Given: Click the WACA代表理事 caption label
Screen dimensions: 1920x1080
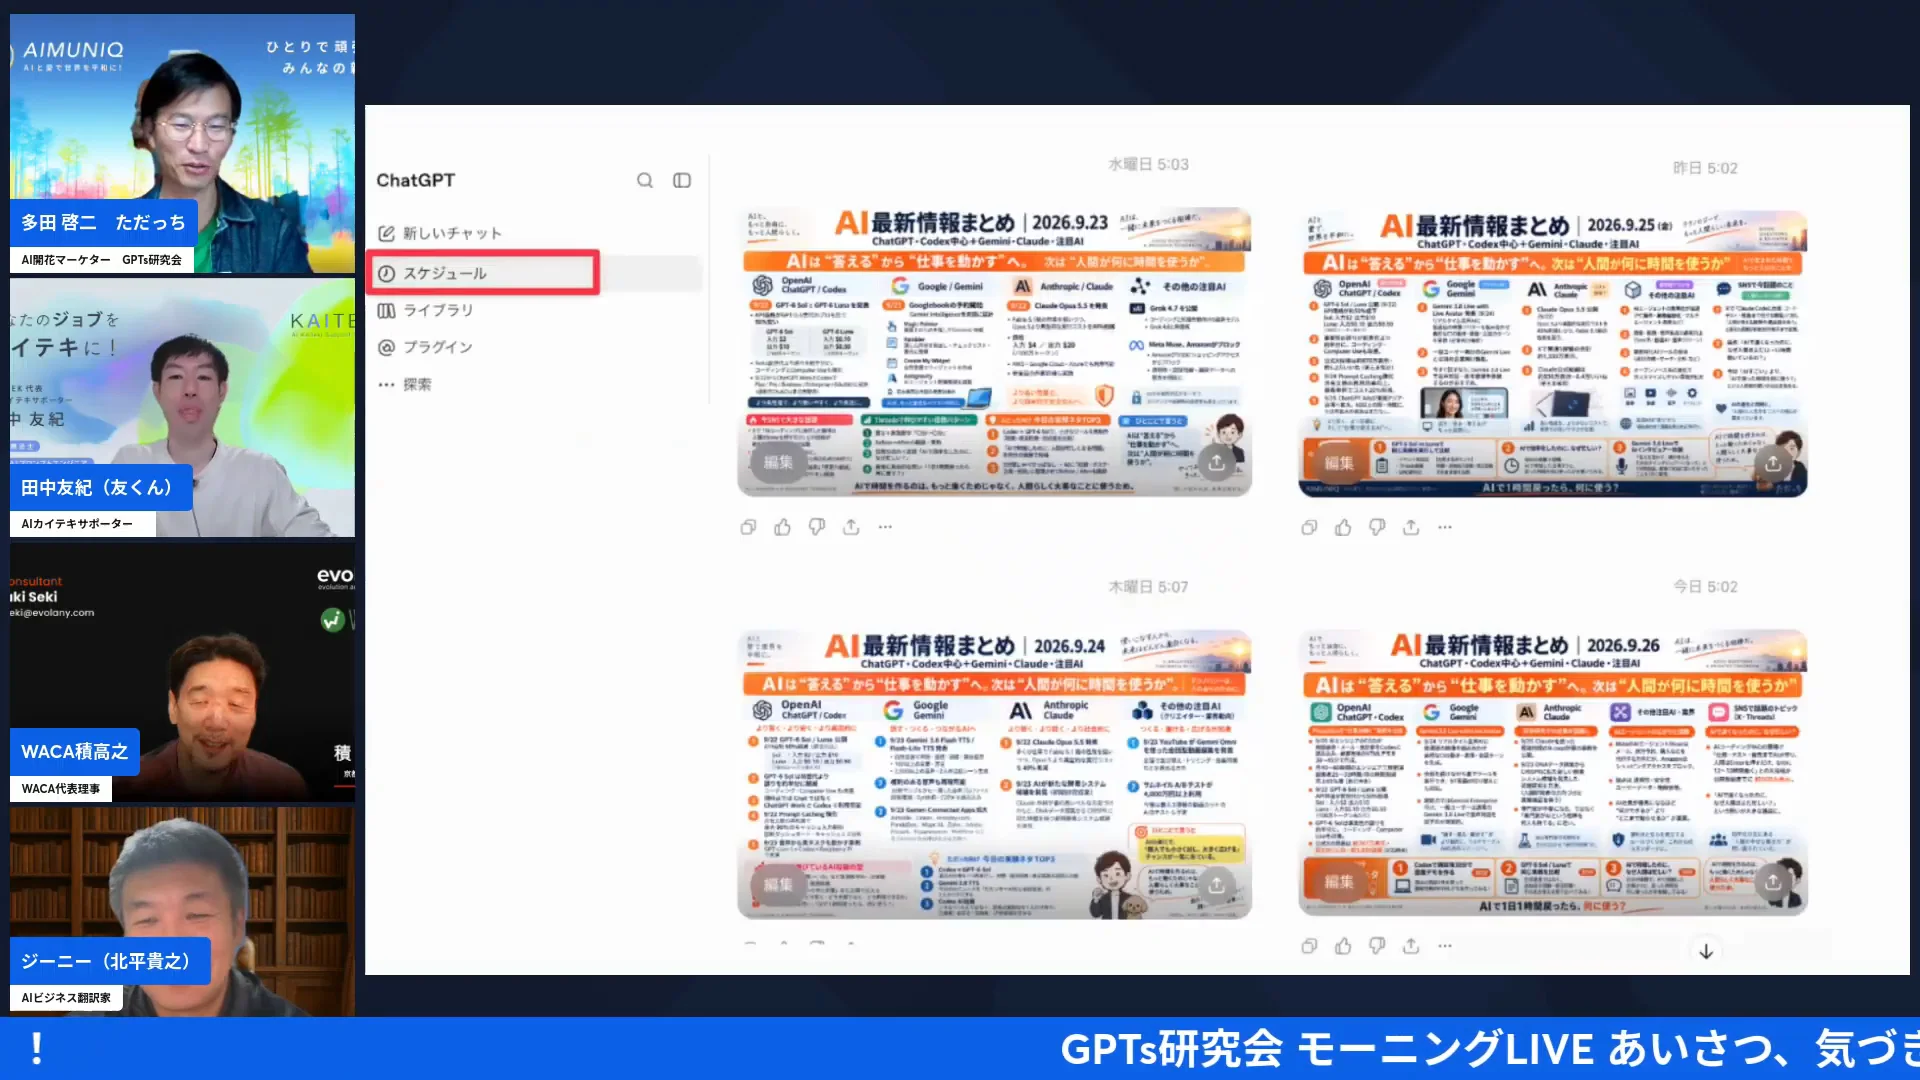Looking at the screenshot, I should click(x=61, y=789).
